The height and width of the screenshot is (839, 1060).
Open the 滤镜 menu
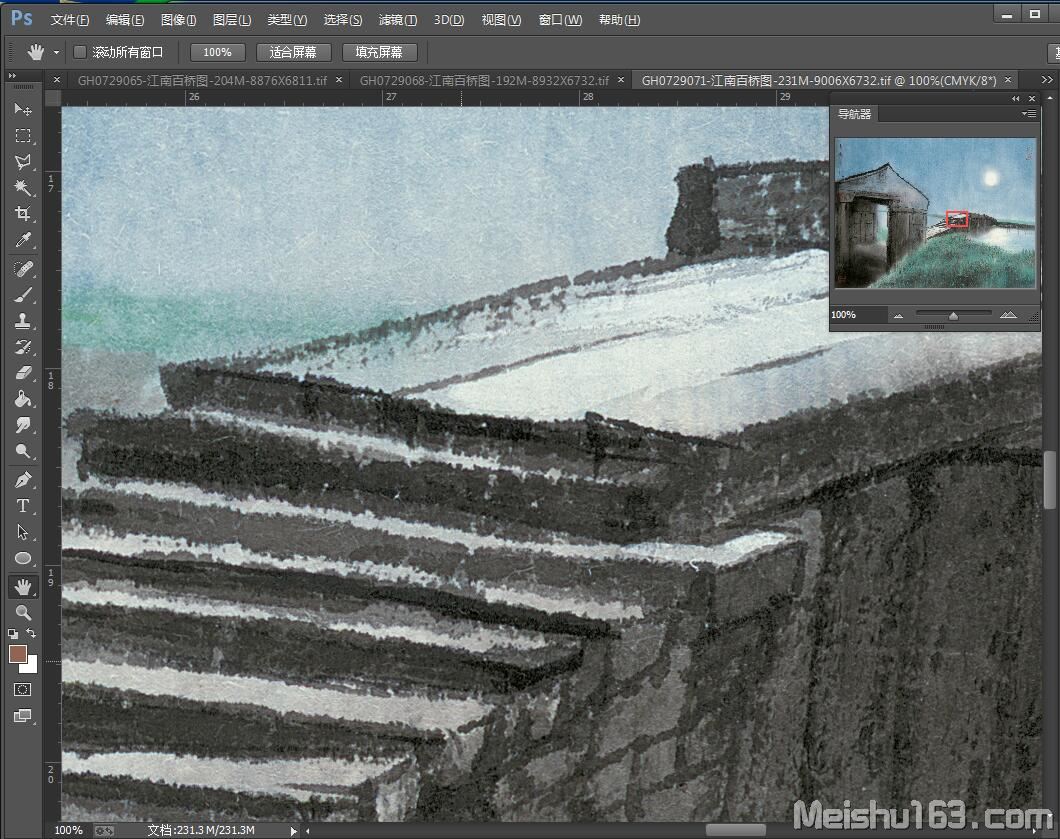click(x=398, y=20)
